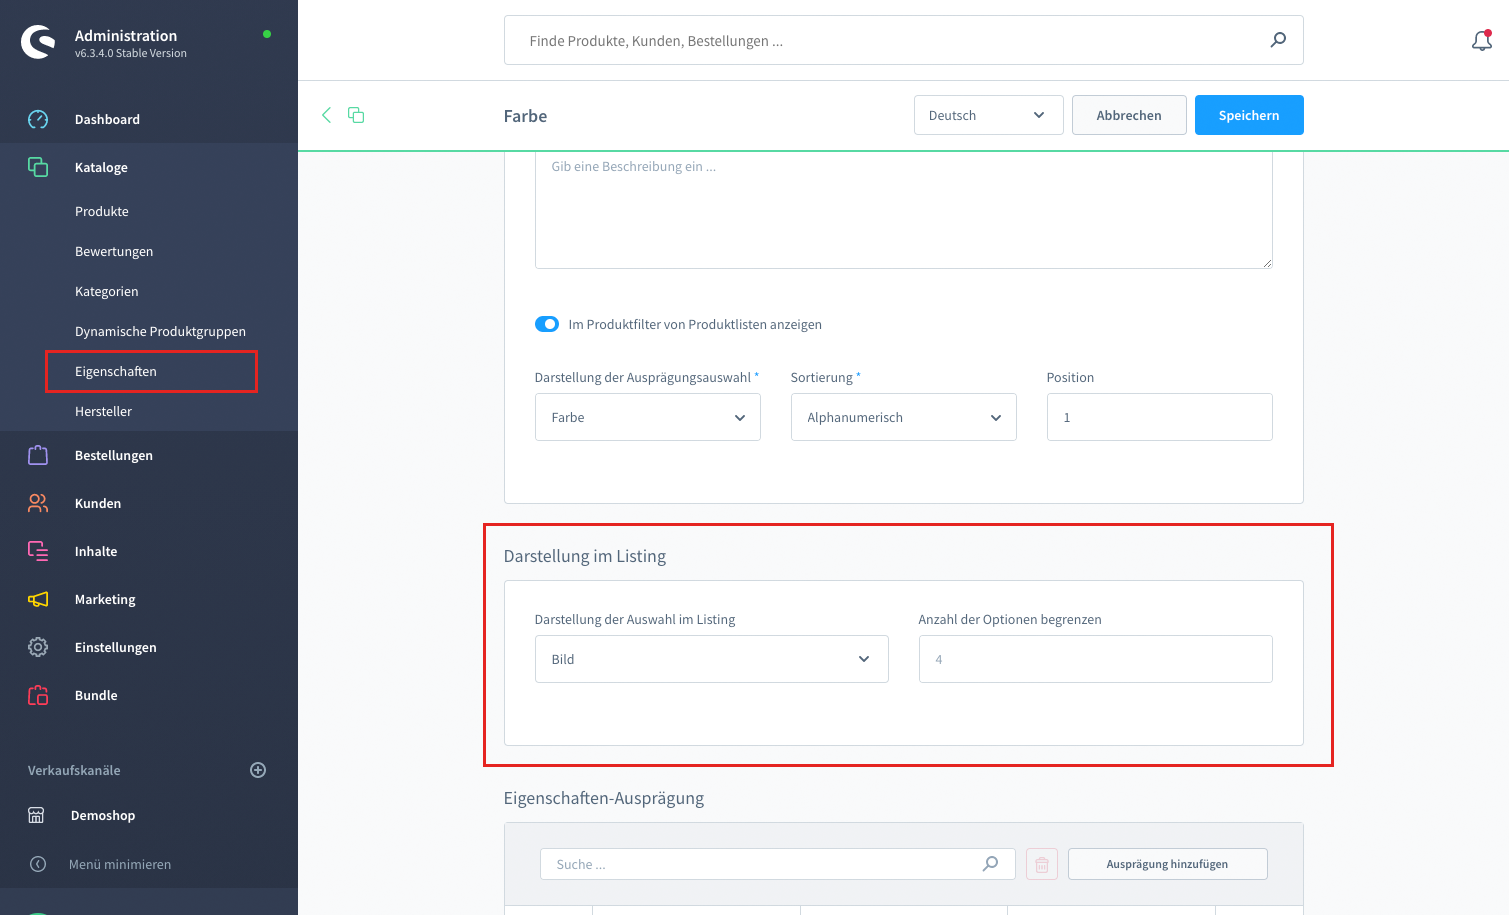Click the duplicate icon next to back arrow
This screenshot has width=1509, height=915.
tap(356, 115)
